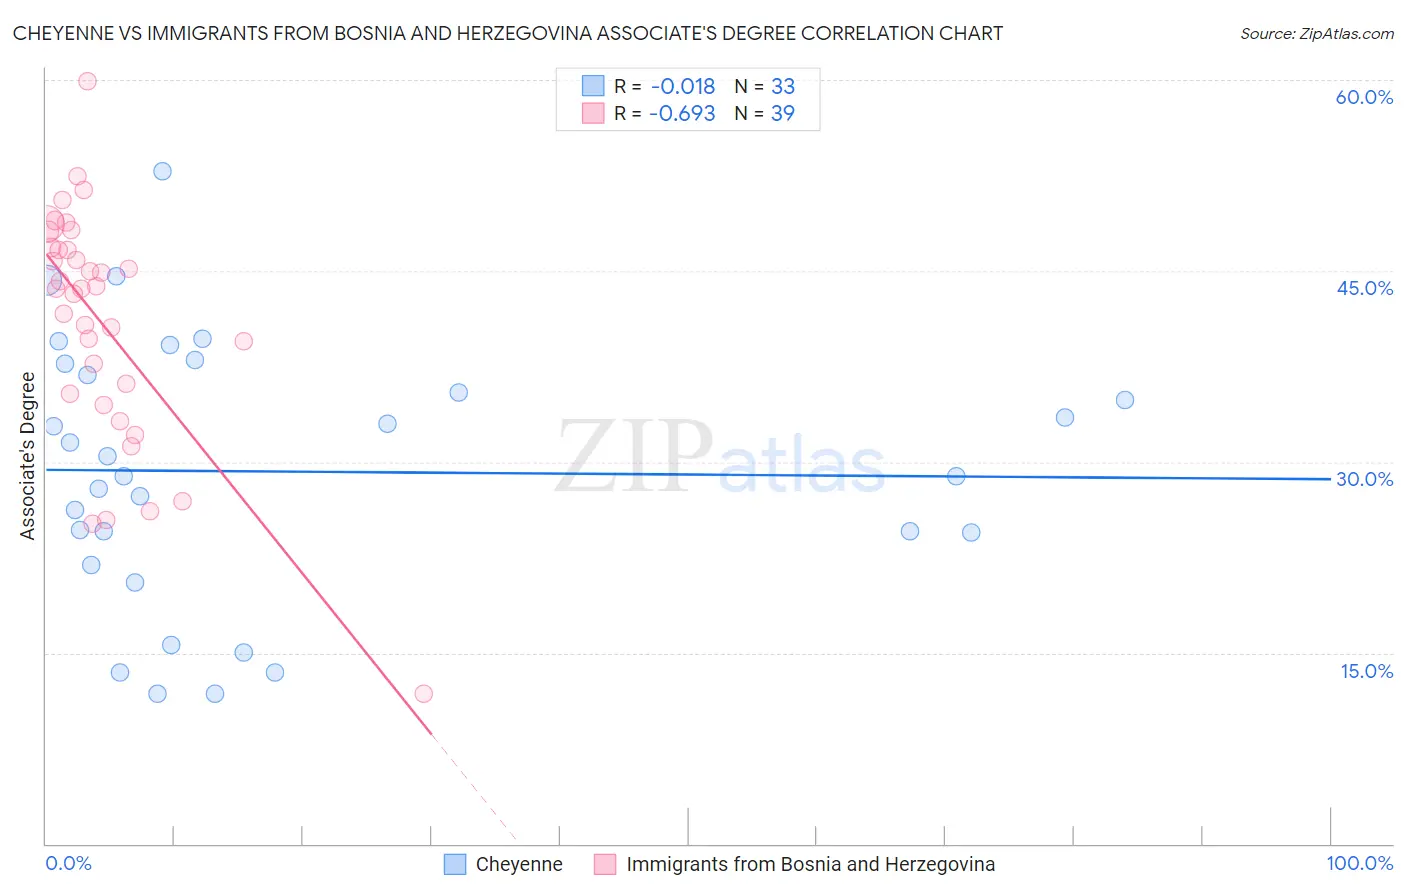1406x892 pixels.
Task: Select the highest blue Cheyenne data point
Action: pos(162,171)
